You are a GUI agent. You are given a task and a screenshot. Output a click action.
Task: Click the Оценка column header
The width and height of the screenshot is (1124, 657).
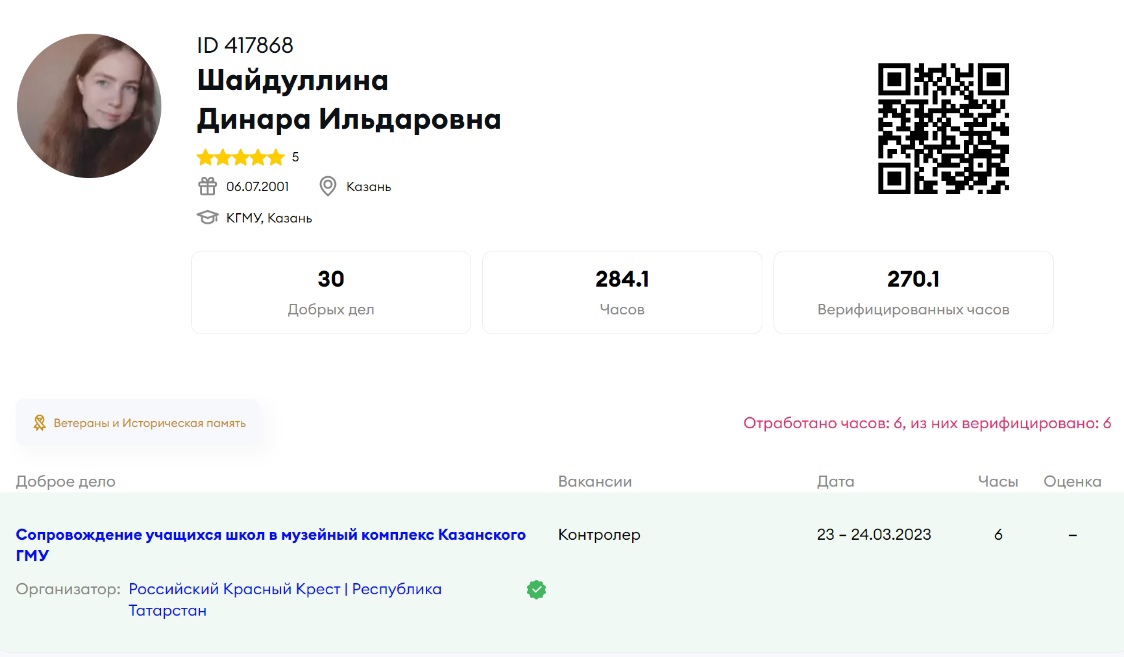pyautogui.click(x=1072, y=481)
